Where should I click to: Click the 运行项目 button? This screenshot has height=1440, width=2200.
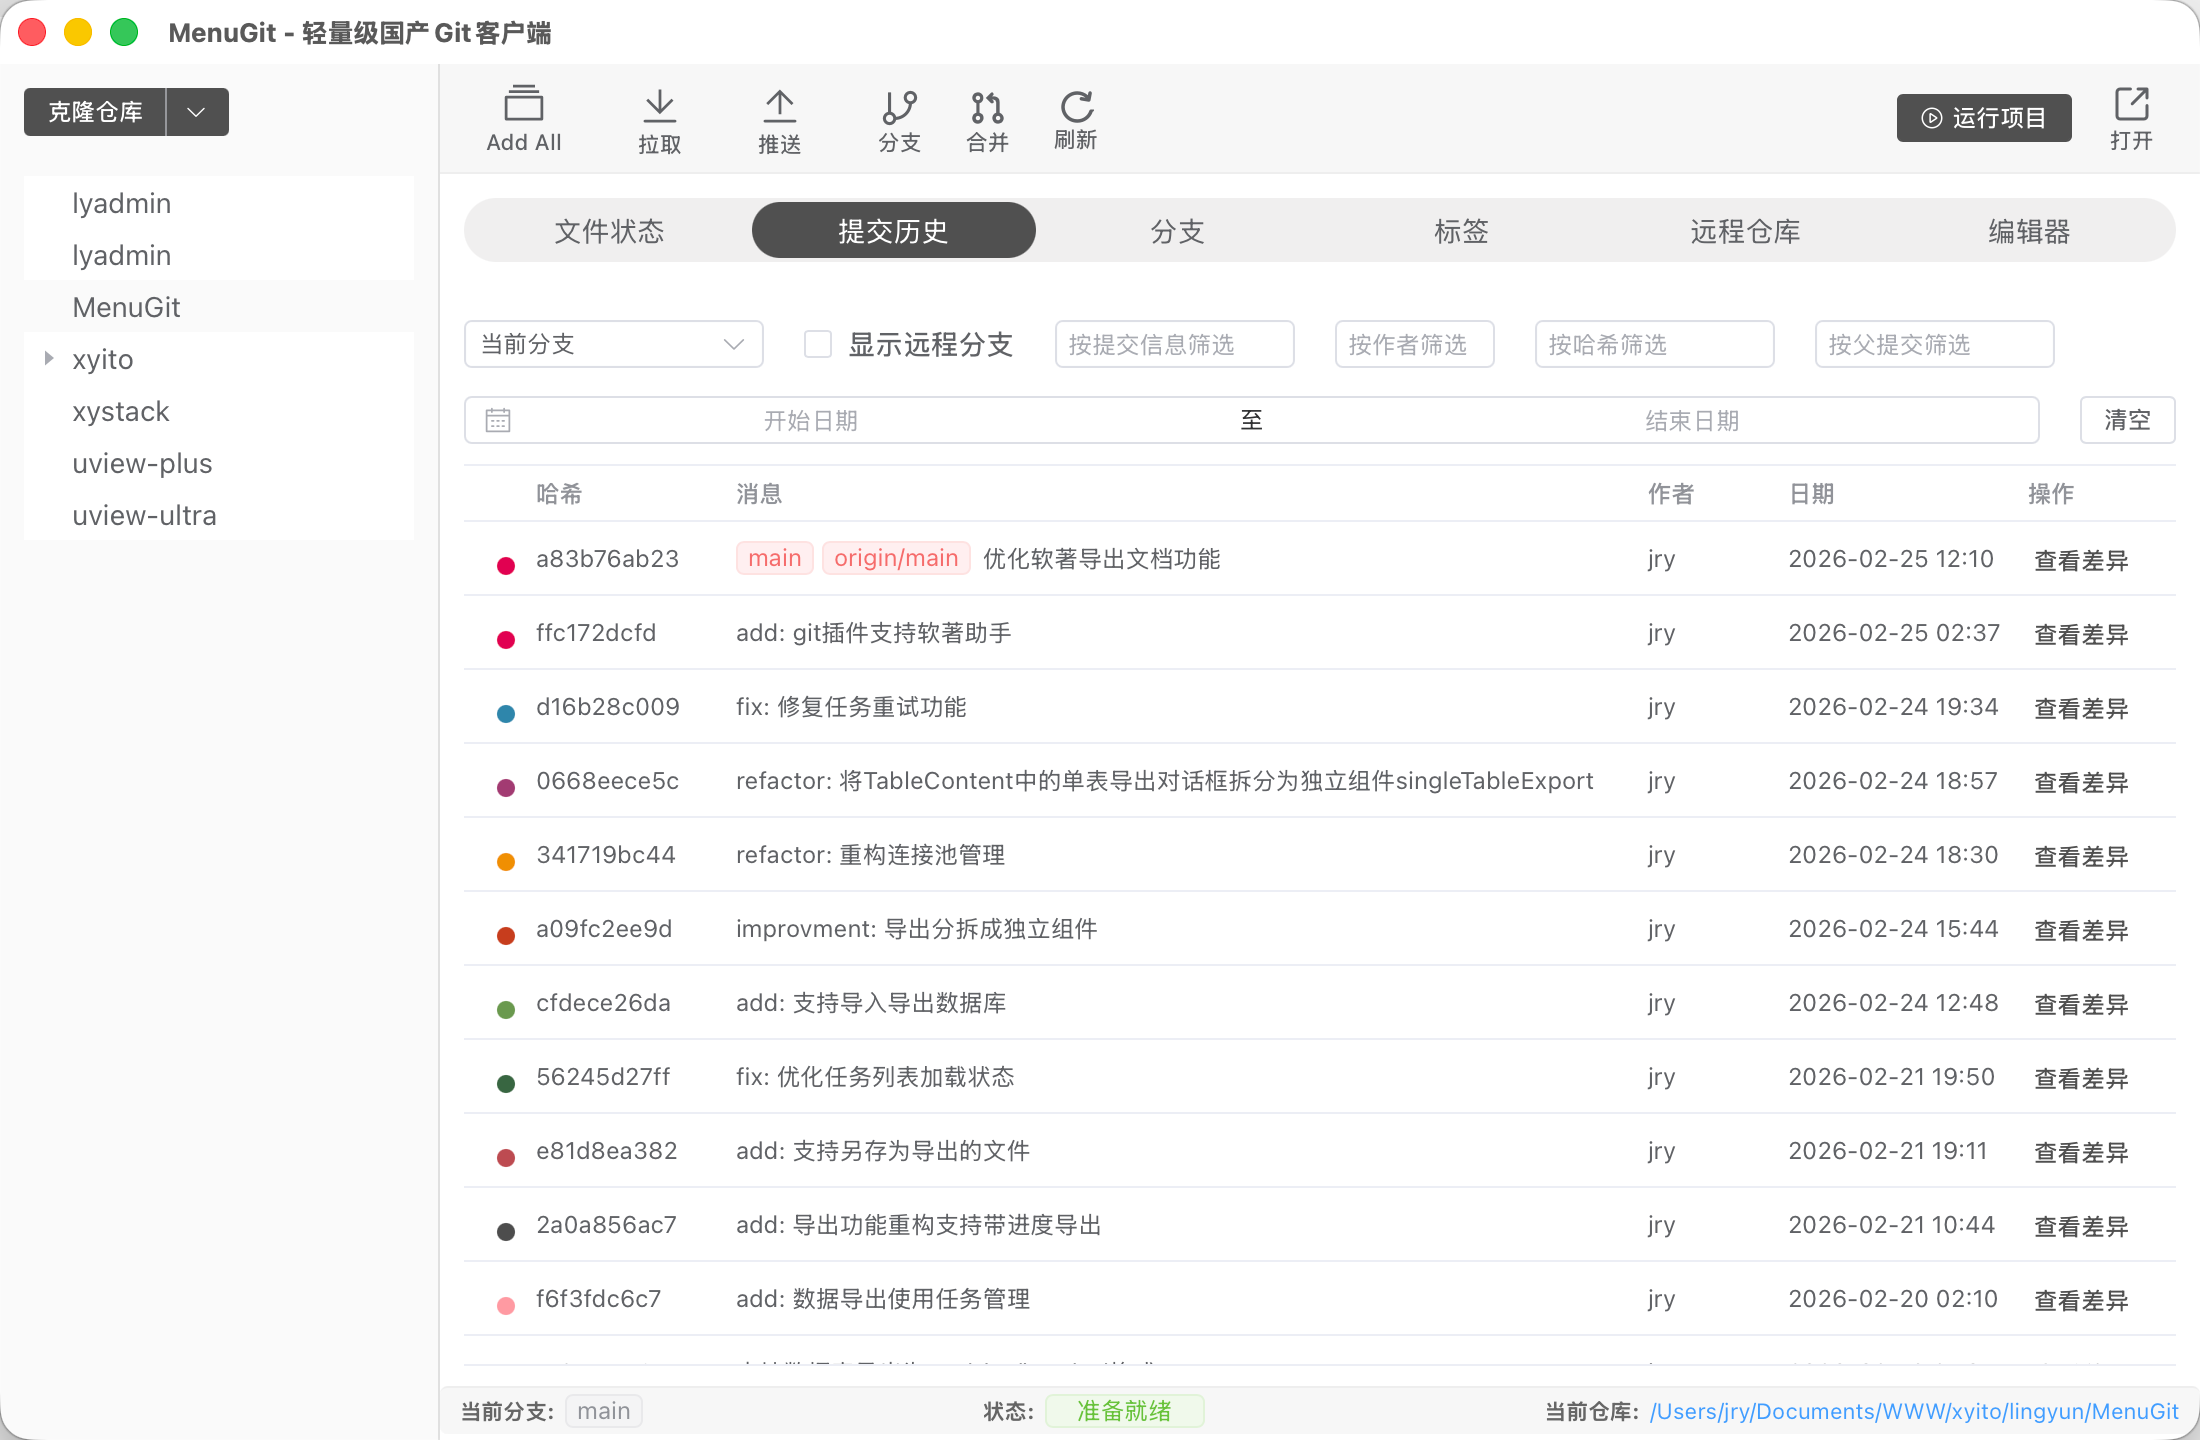1984,118
